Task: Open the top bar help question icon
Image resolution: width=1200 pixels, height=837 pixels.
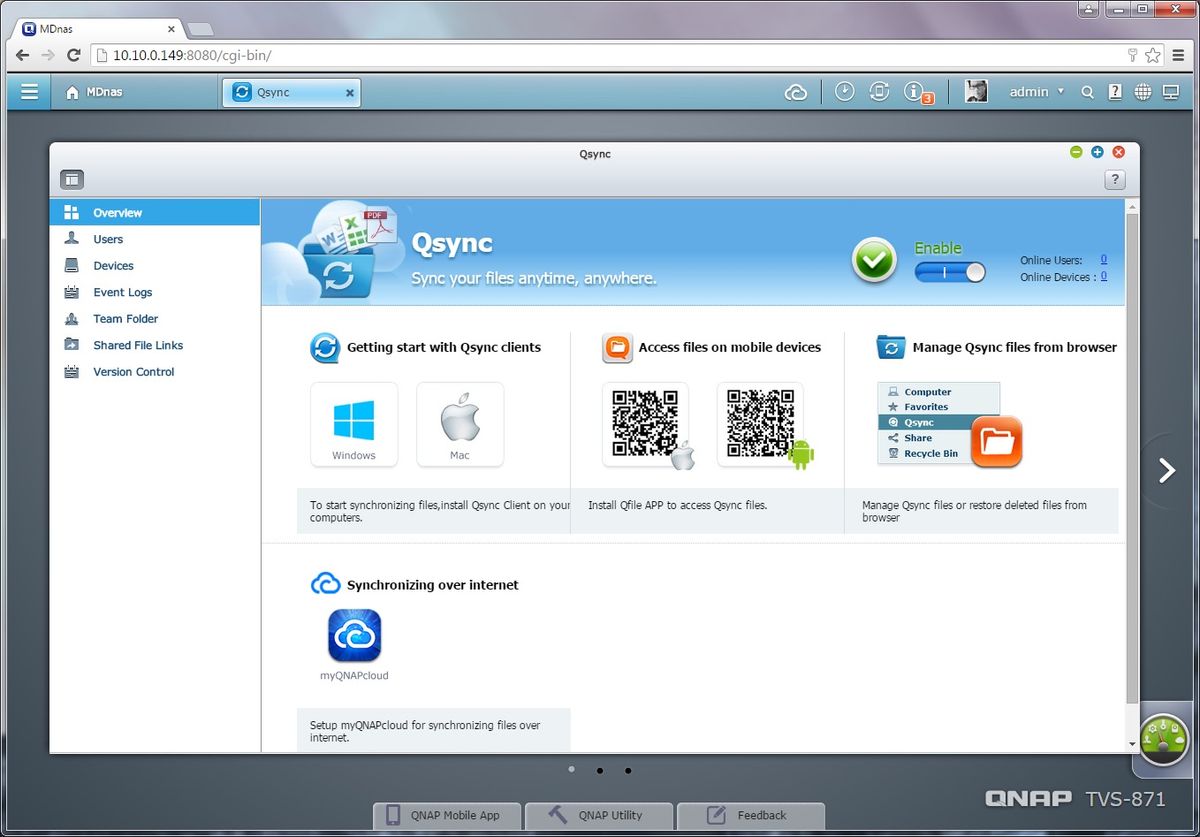Action: pos(1115,92)
